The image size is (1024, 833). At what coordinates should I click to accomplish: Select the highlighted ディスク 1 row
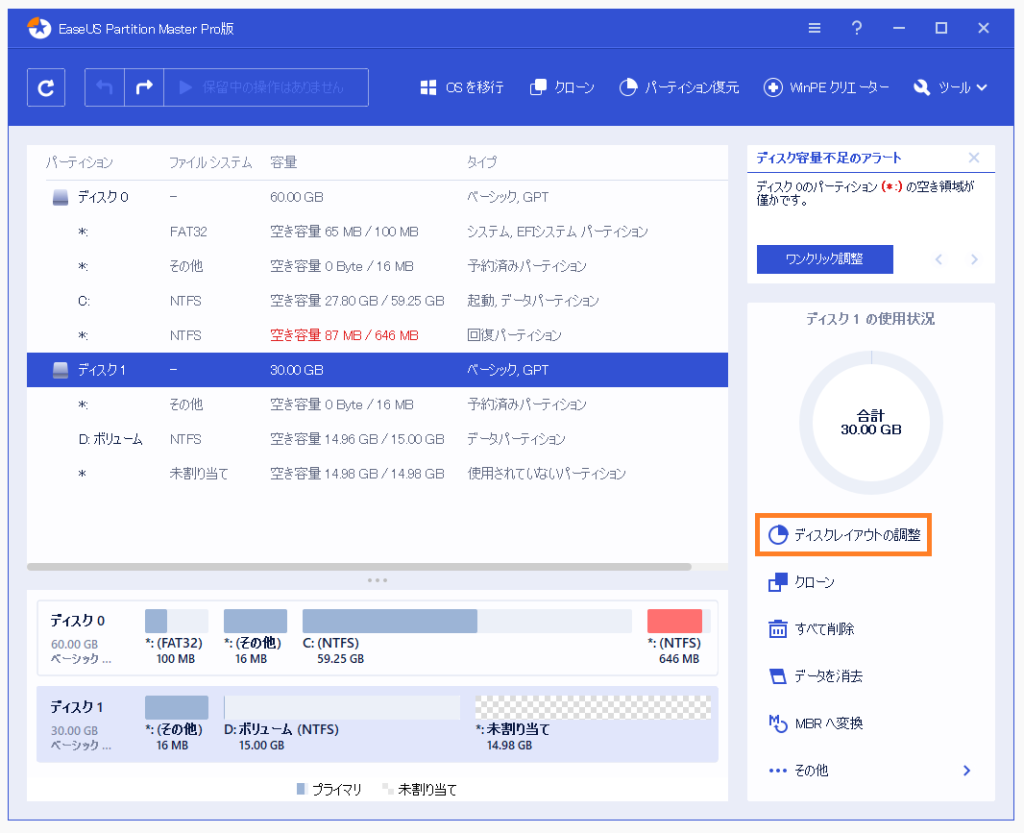pyautogui.click(x=377, y=370)
